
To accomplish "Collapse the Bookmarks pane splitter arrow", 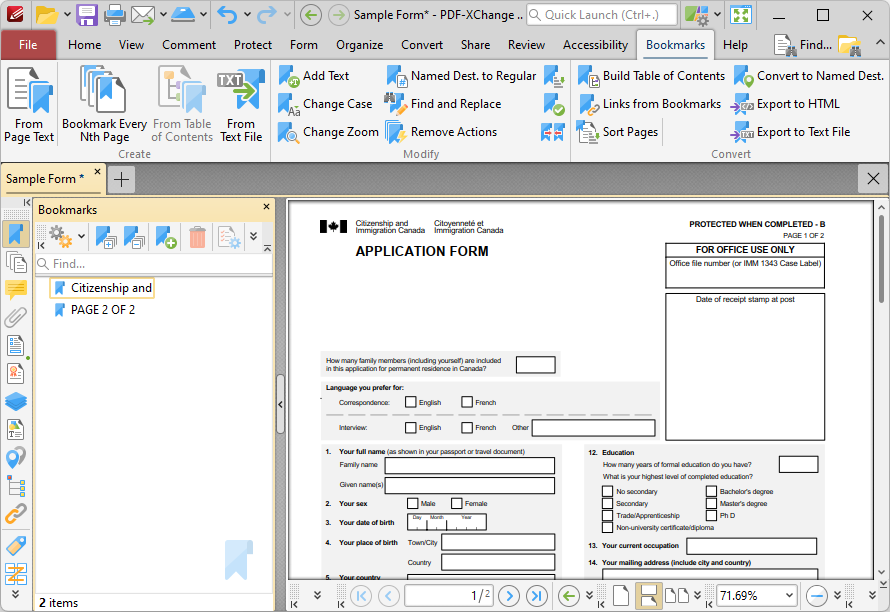I will (280, 404).
